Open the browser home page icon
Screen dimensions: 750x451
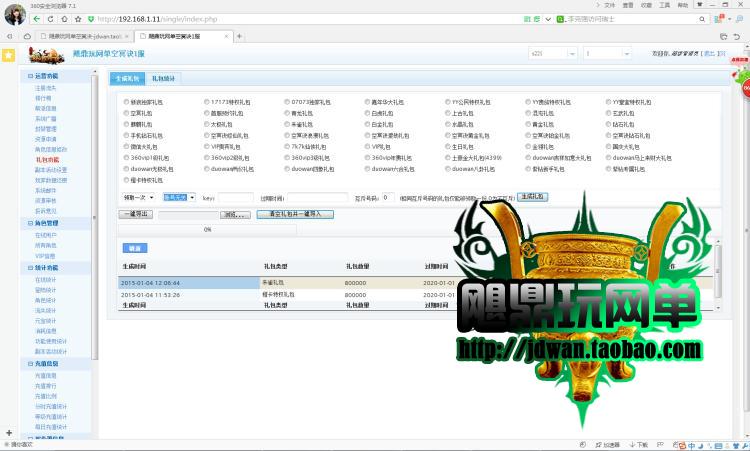click(x=64, y=19)
